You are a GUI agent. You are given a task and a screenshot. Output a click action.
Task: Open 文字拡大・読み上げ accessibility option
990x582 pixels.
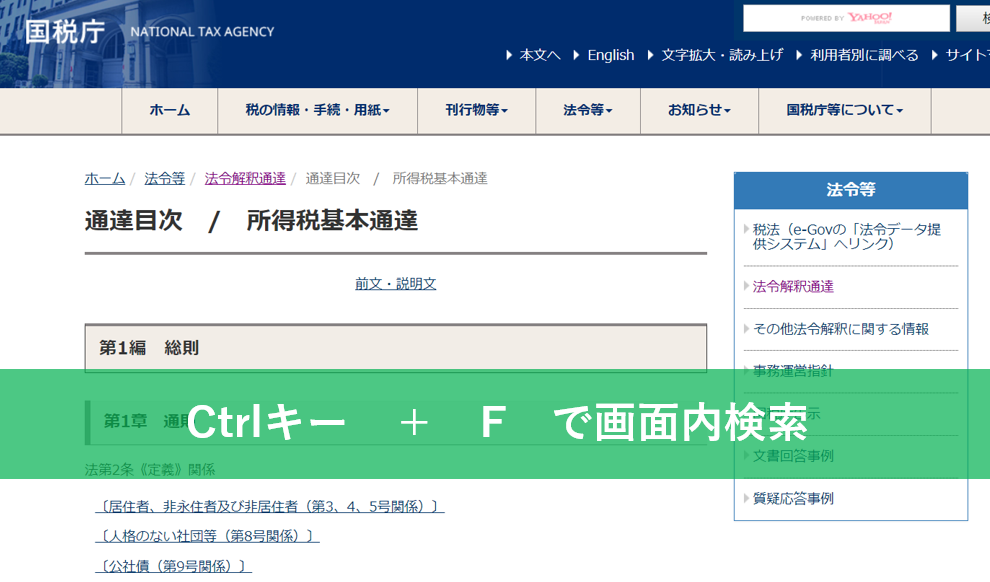pos(721,55)
